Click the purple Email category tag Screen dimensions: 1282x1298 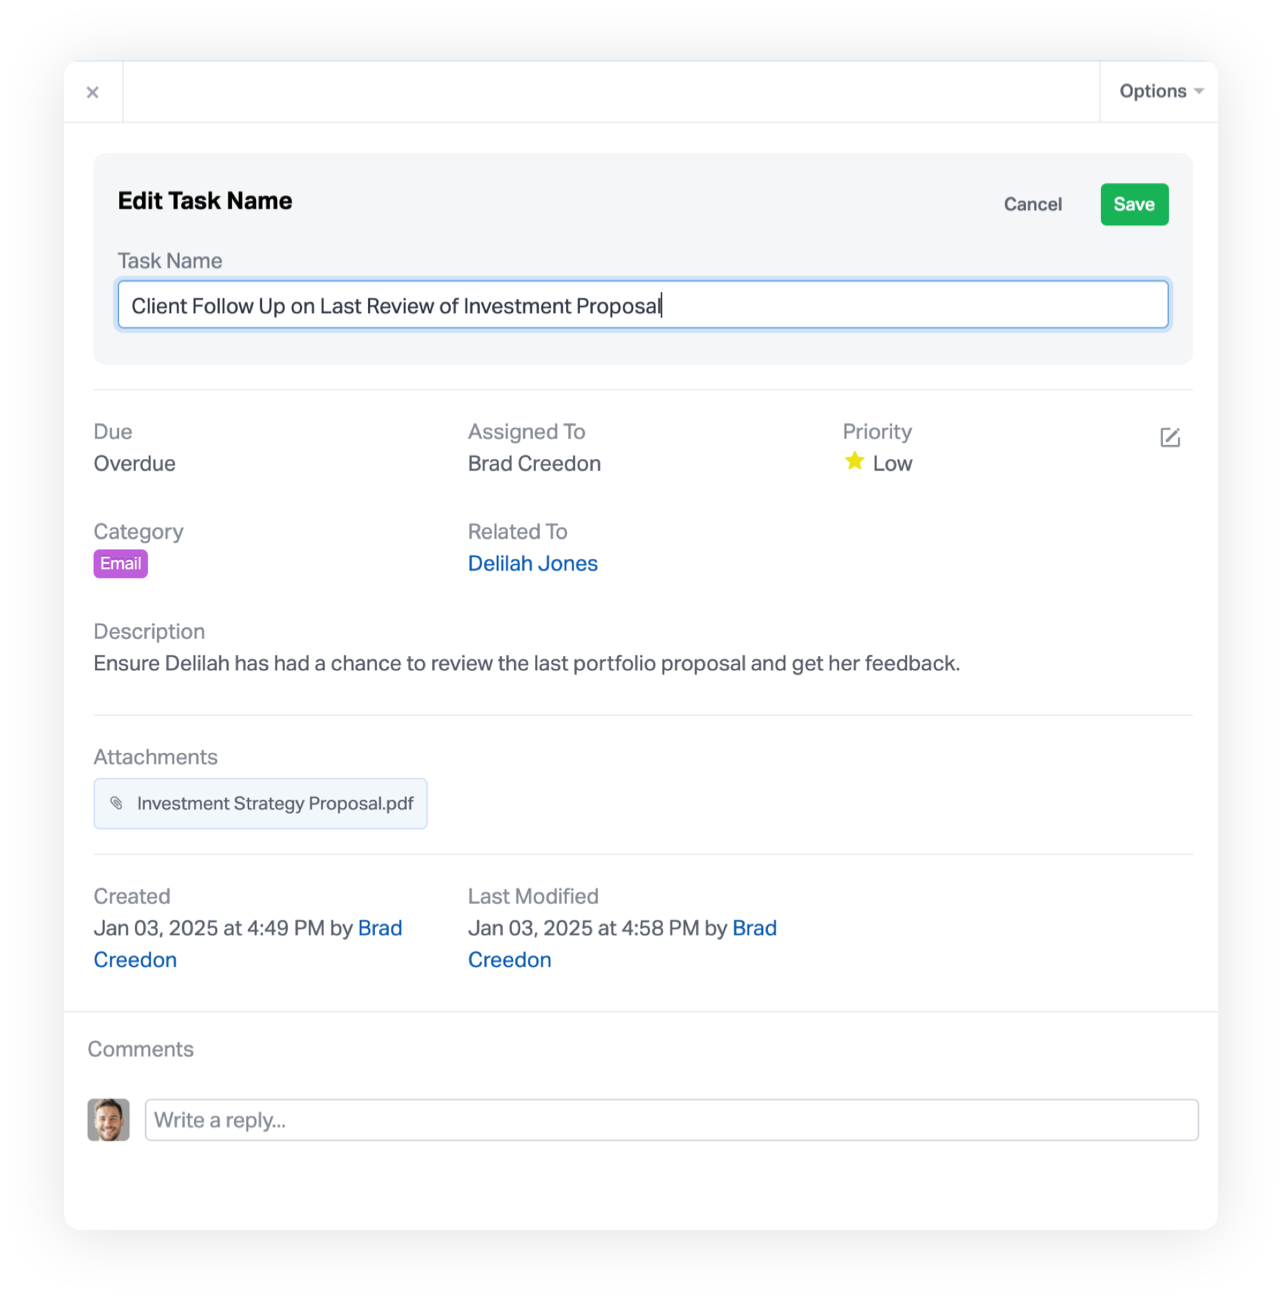click(x=121, y=563)
